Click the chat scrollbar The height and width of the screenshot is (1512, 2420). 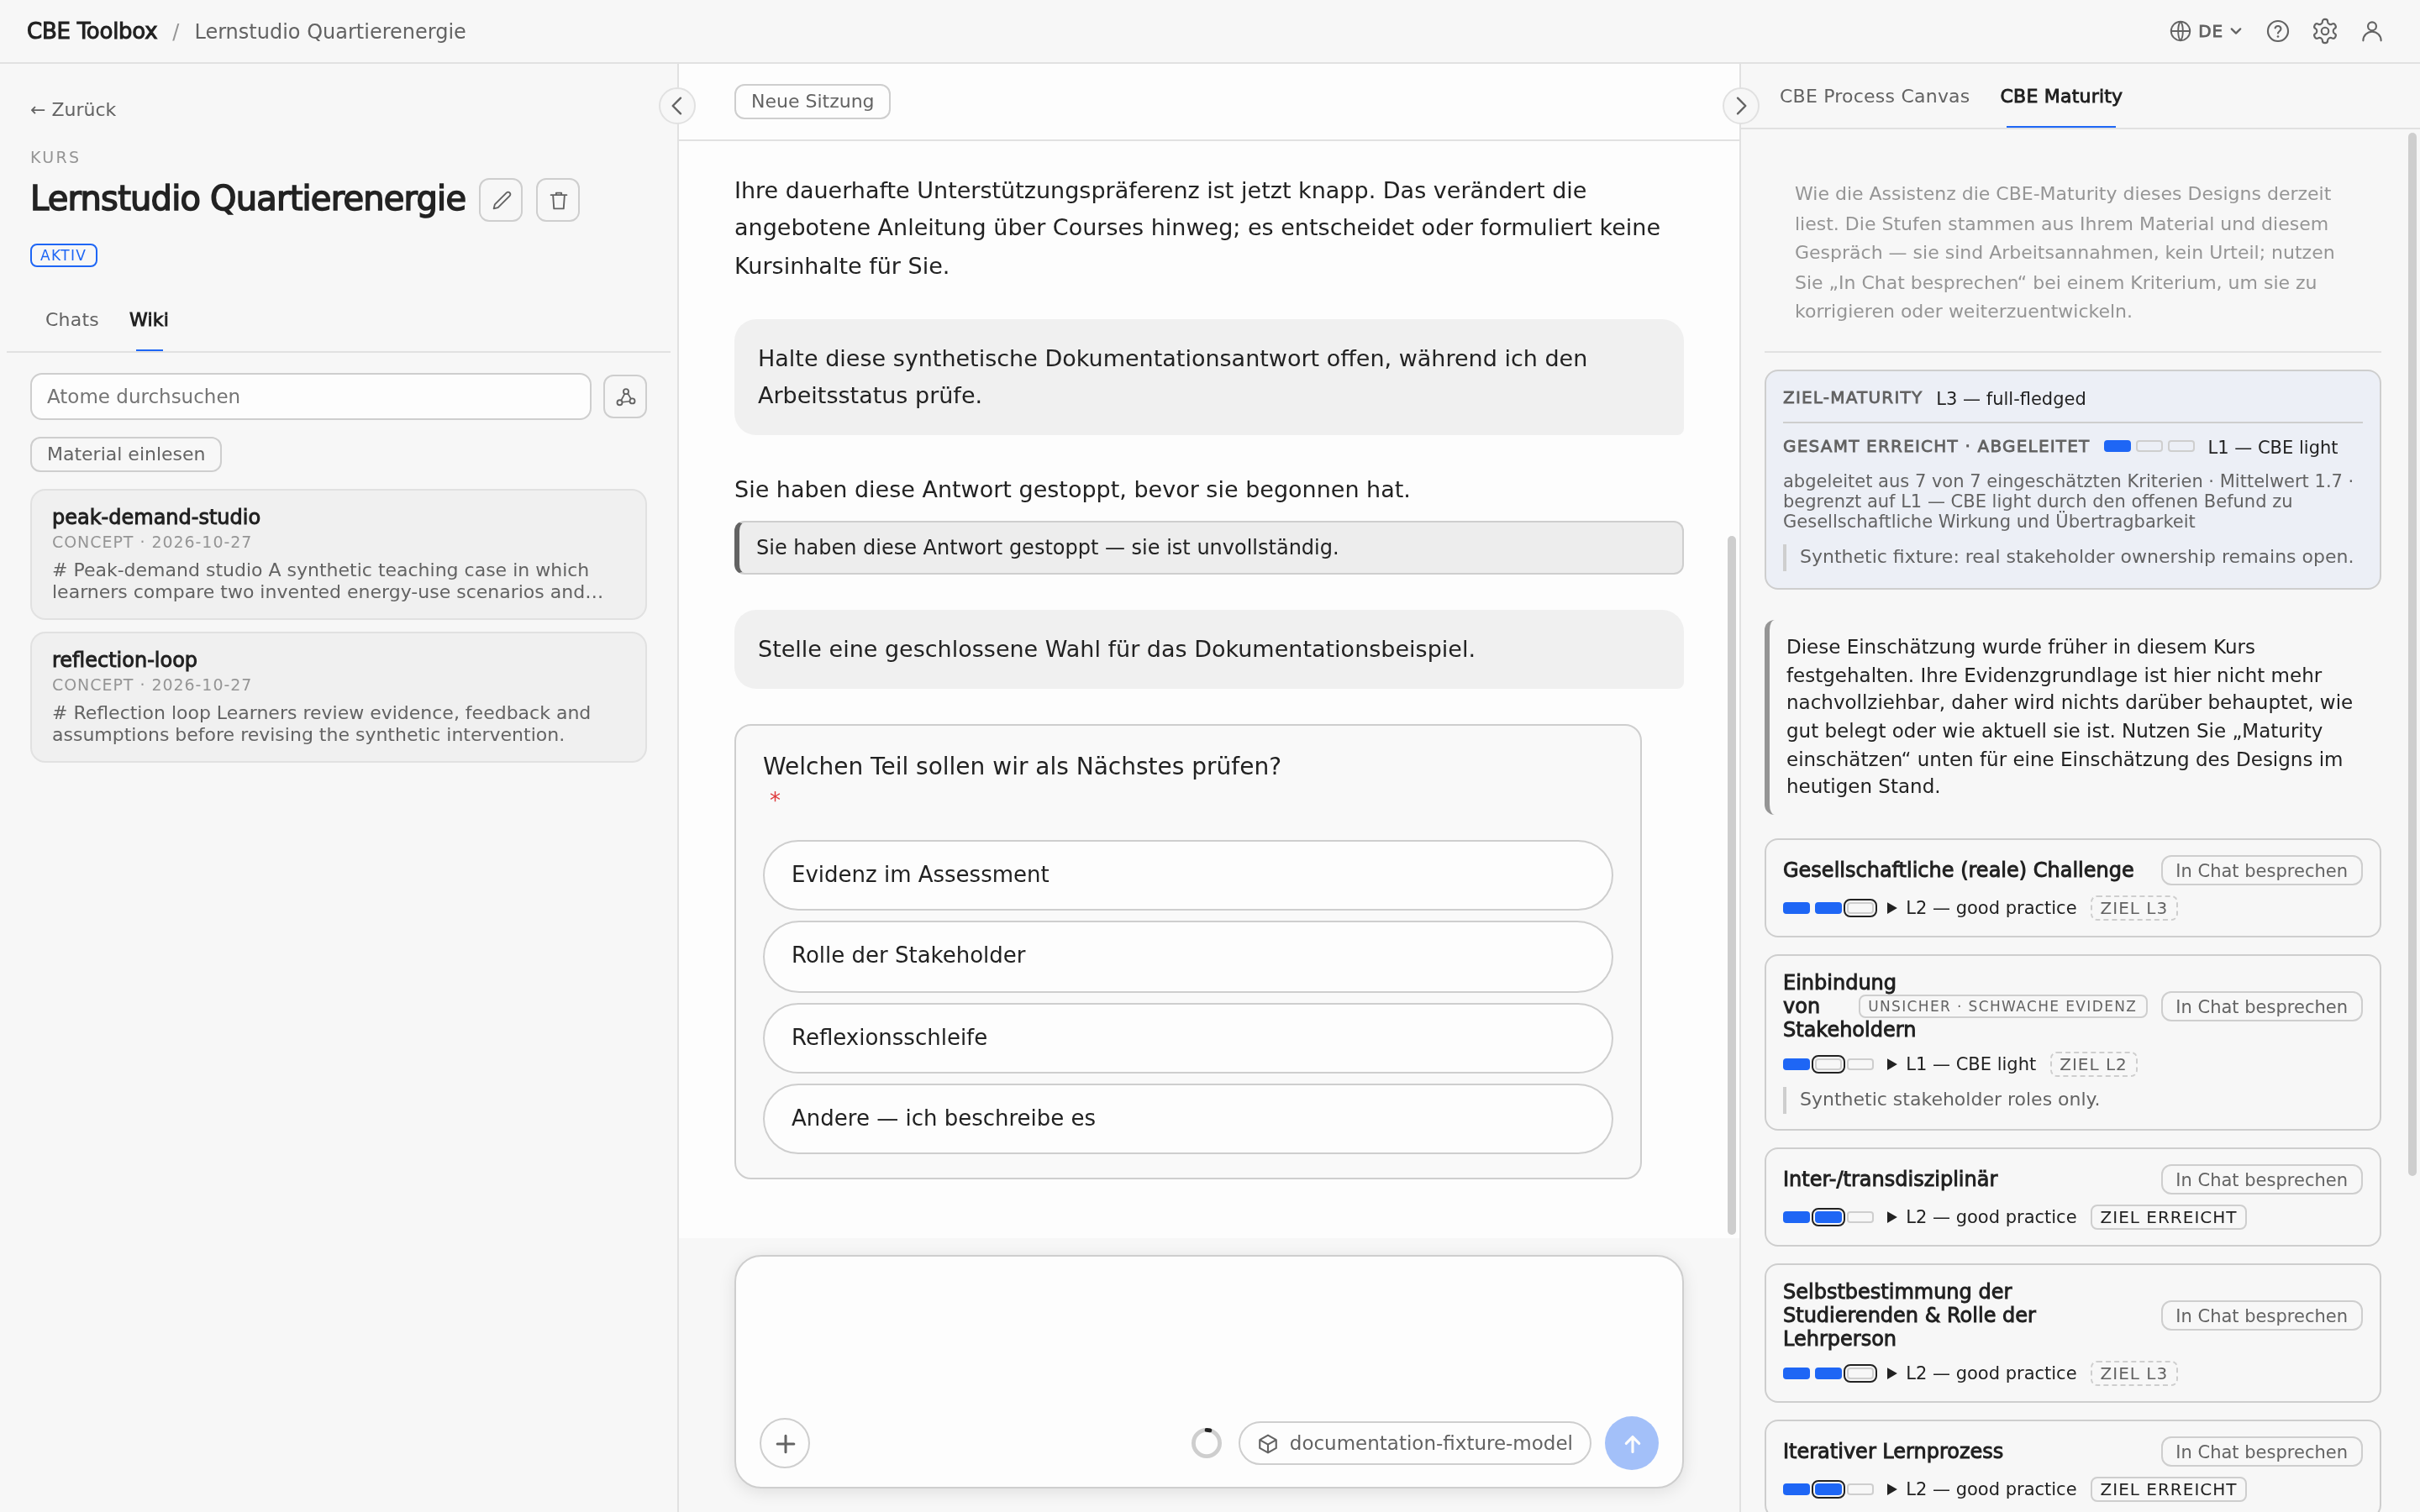coord(1731,885)
